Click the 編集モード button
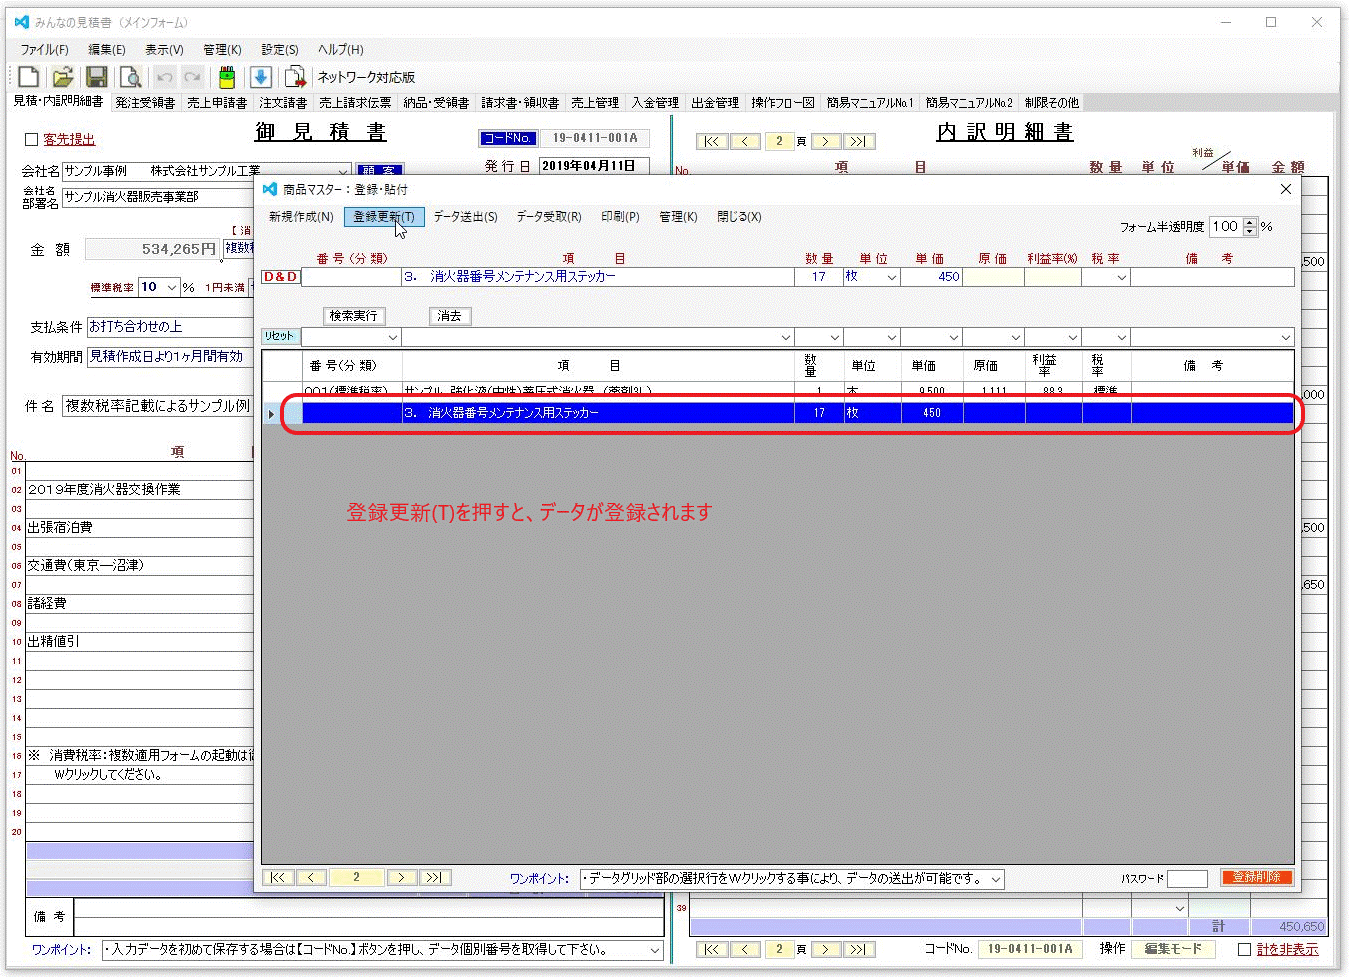This screenshot has width=1349, height=977. click(1173, 948)
